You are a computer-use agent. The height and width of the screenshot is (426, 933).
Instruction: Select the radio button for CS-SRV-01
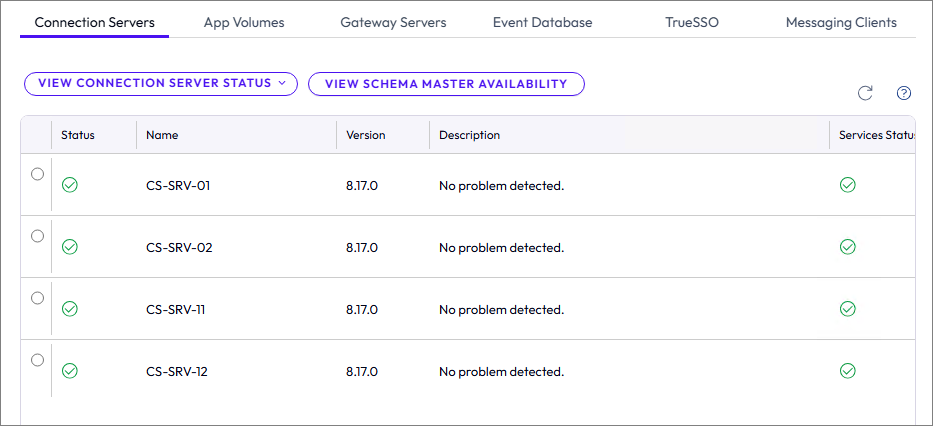[38, 174]
